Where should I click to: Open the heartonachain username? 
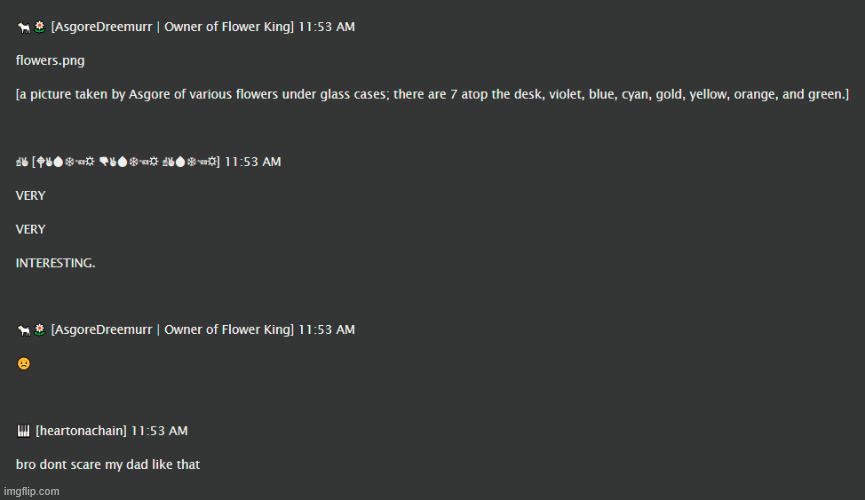coord(81,431)
